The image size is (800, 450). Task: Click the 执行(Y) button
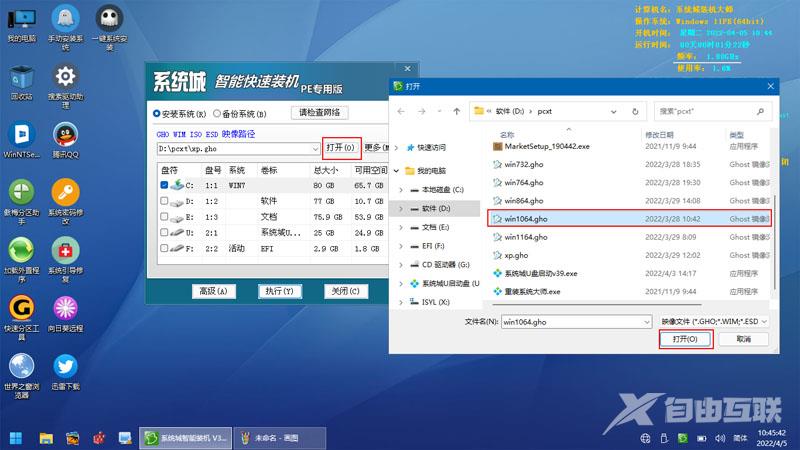280,291
